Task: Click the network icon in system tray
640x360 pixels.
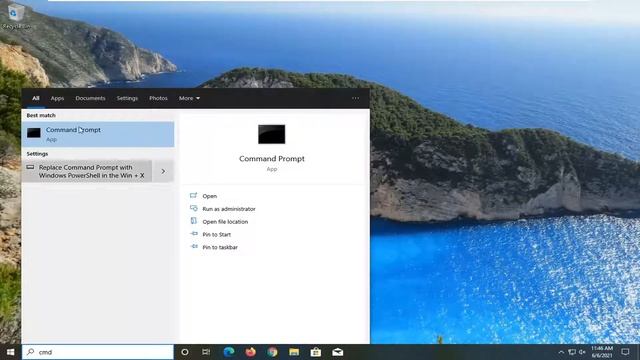Action: tap(572, 352)
